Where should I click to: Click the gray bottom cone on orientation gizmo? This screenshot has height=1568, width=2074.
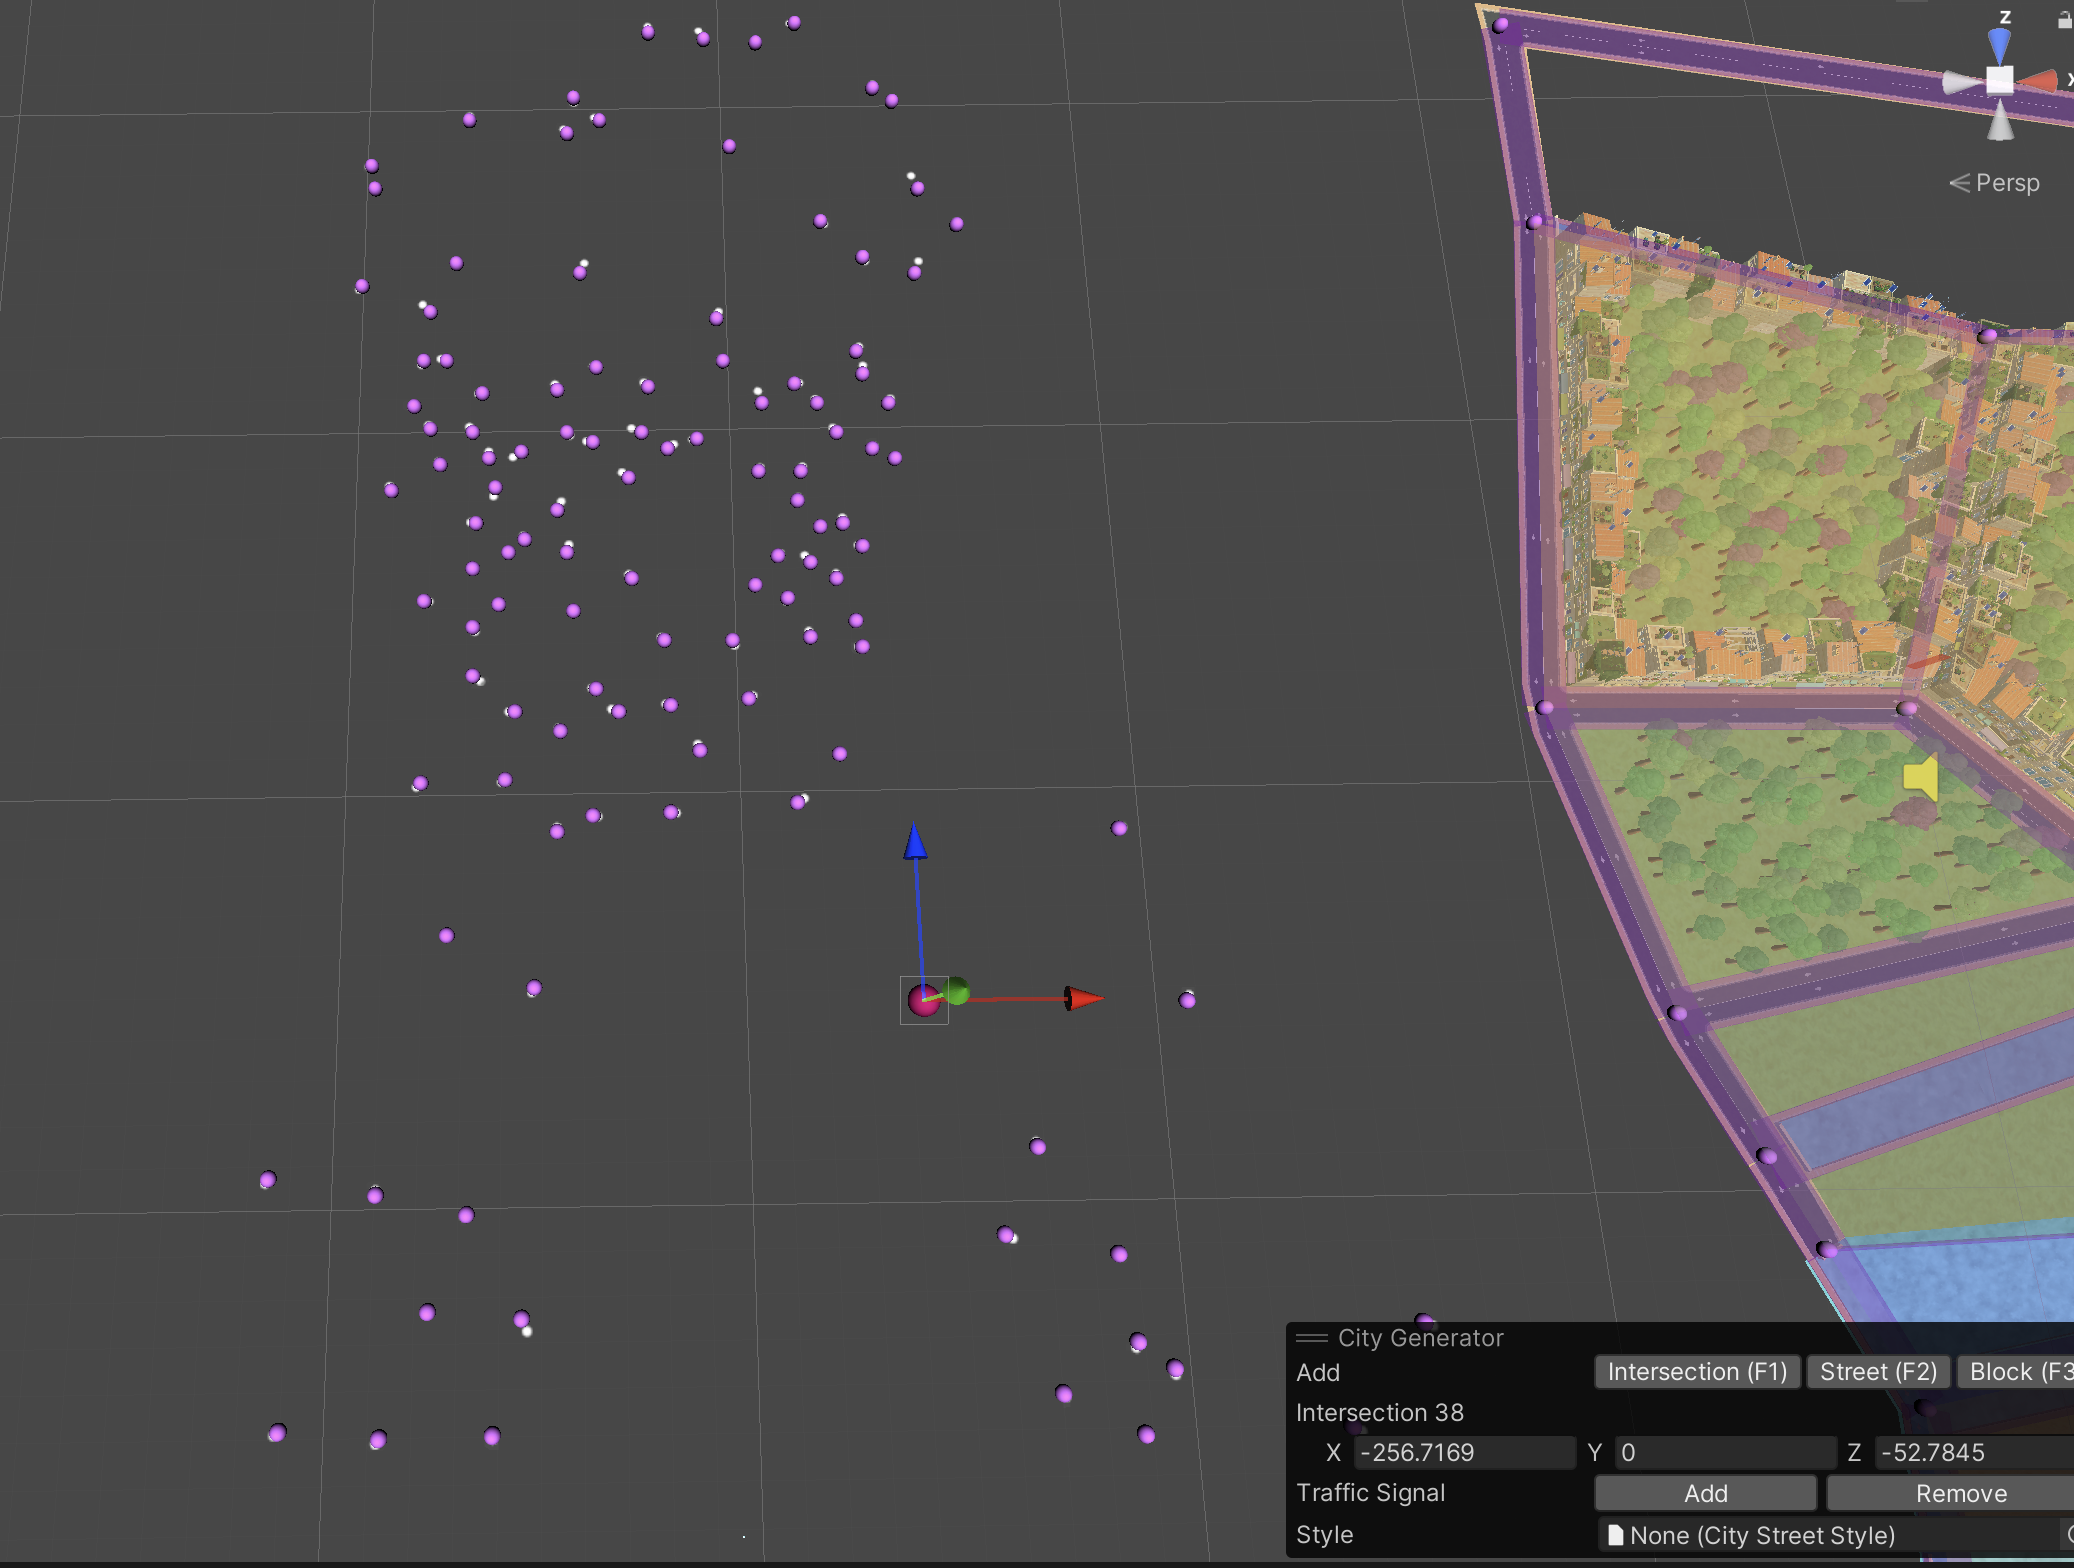[x=2000, y=121]
